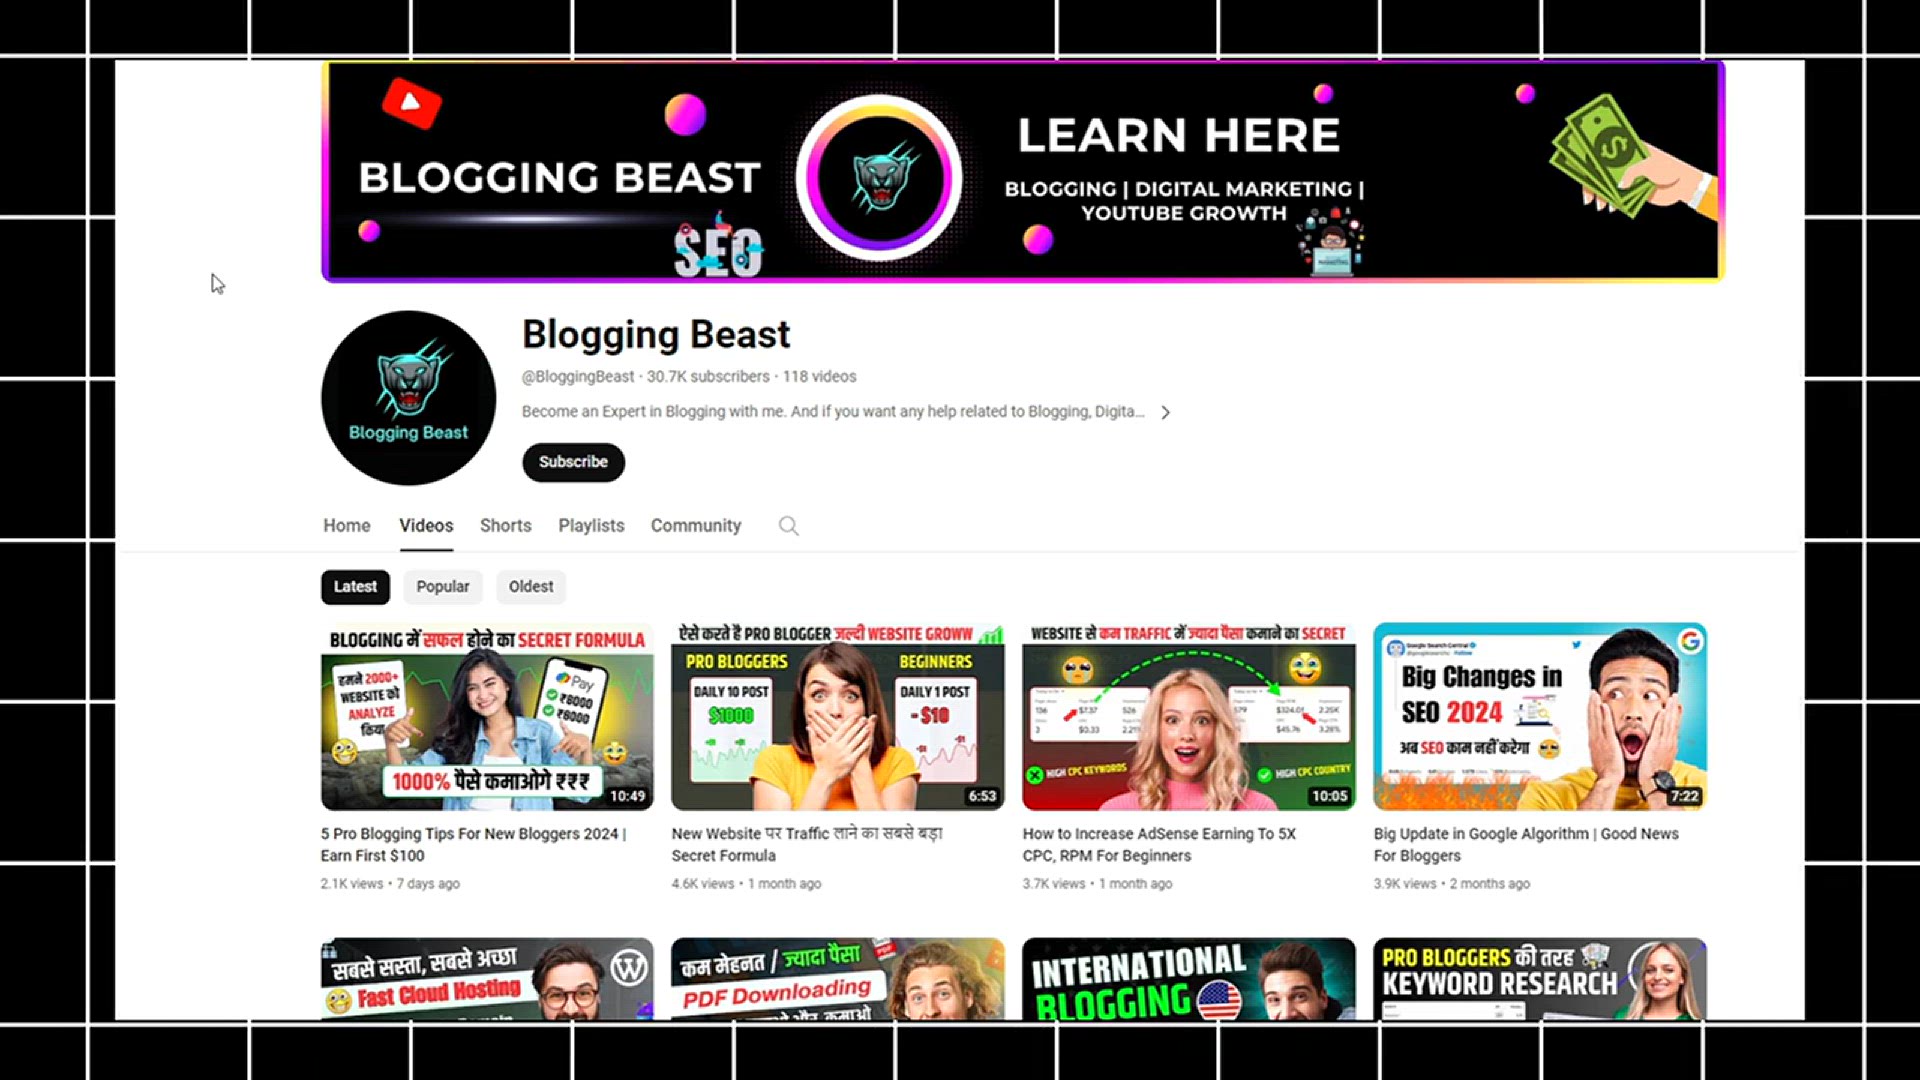
Task: Open the New Website Traffic Secret Formula thumbnail
Action: [x=838, y=717]
